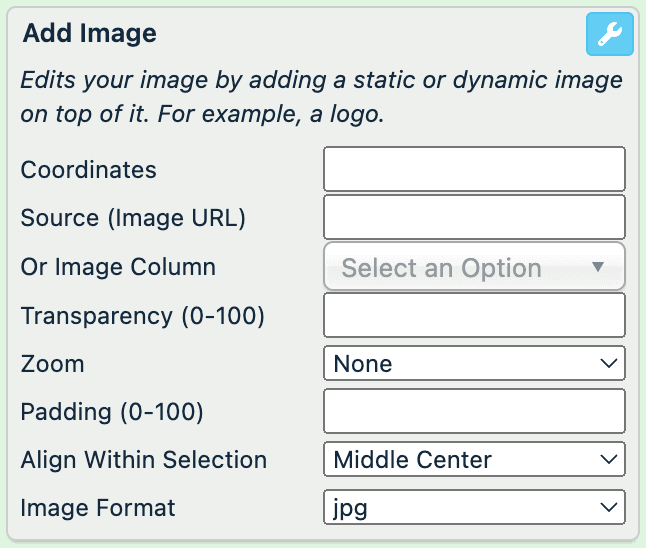This screenshot has height=548, width=646.
Task: Open the Align Within Selection dropdown
Action: [474, 460]
